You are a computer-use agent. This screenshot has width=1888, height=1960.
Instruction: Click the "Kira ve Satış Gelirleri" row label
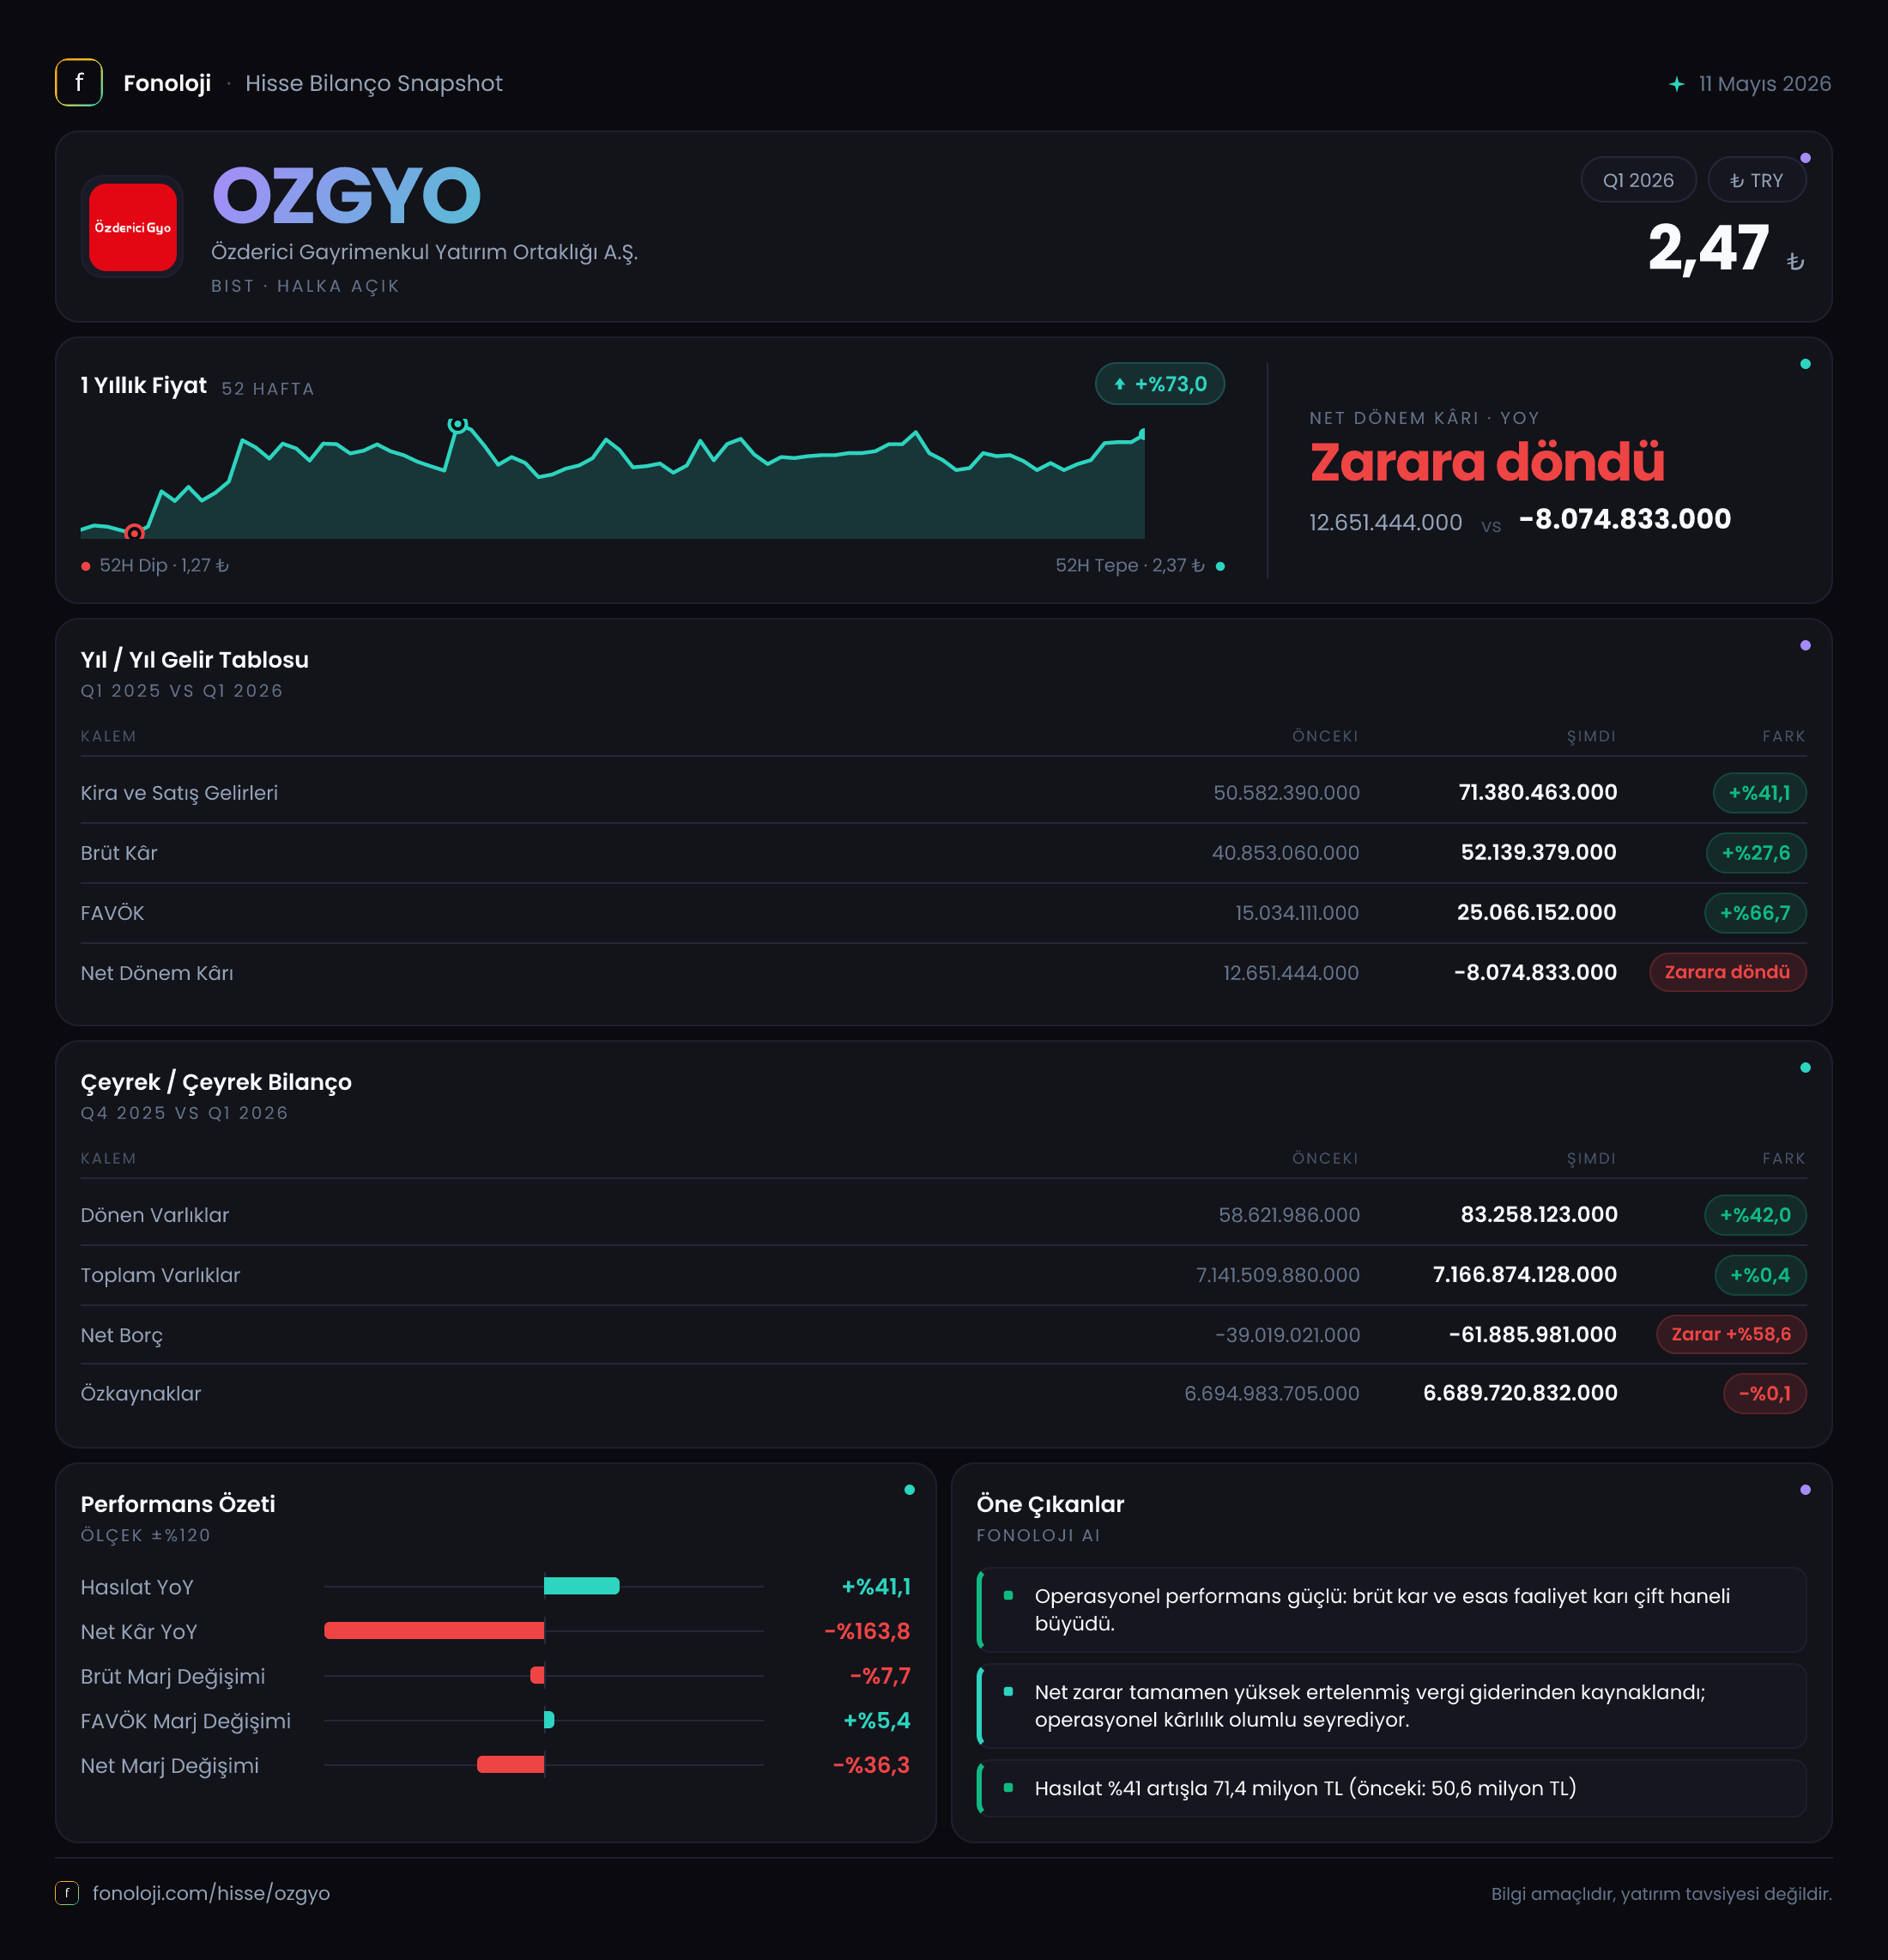[179, 793]
